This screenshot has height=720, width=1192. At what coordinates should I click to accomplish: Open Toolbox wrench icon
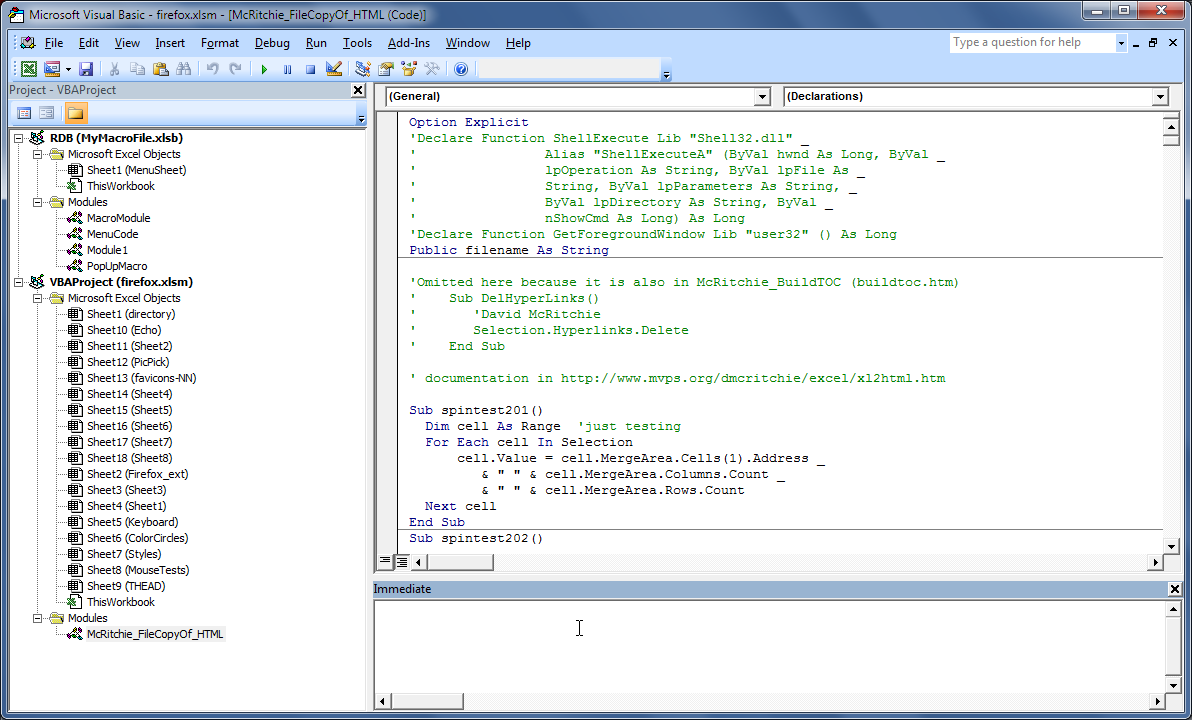(x=432, y=69)
